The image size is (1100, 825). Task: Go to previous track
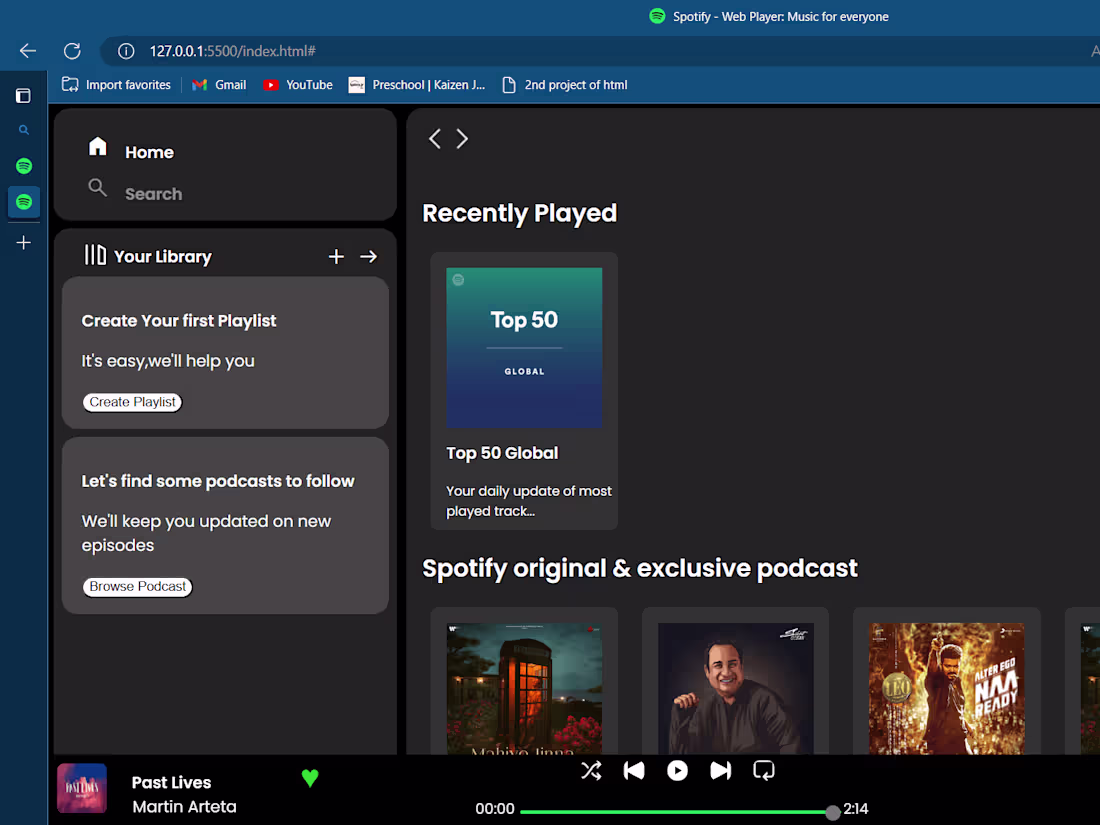(634, 770)
